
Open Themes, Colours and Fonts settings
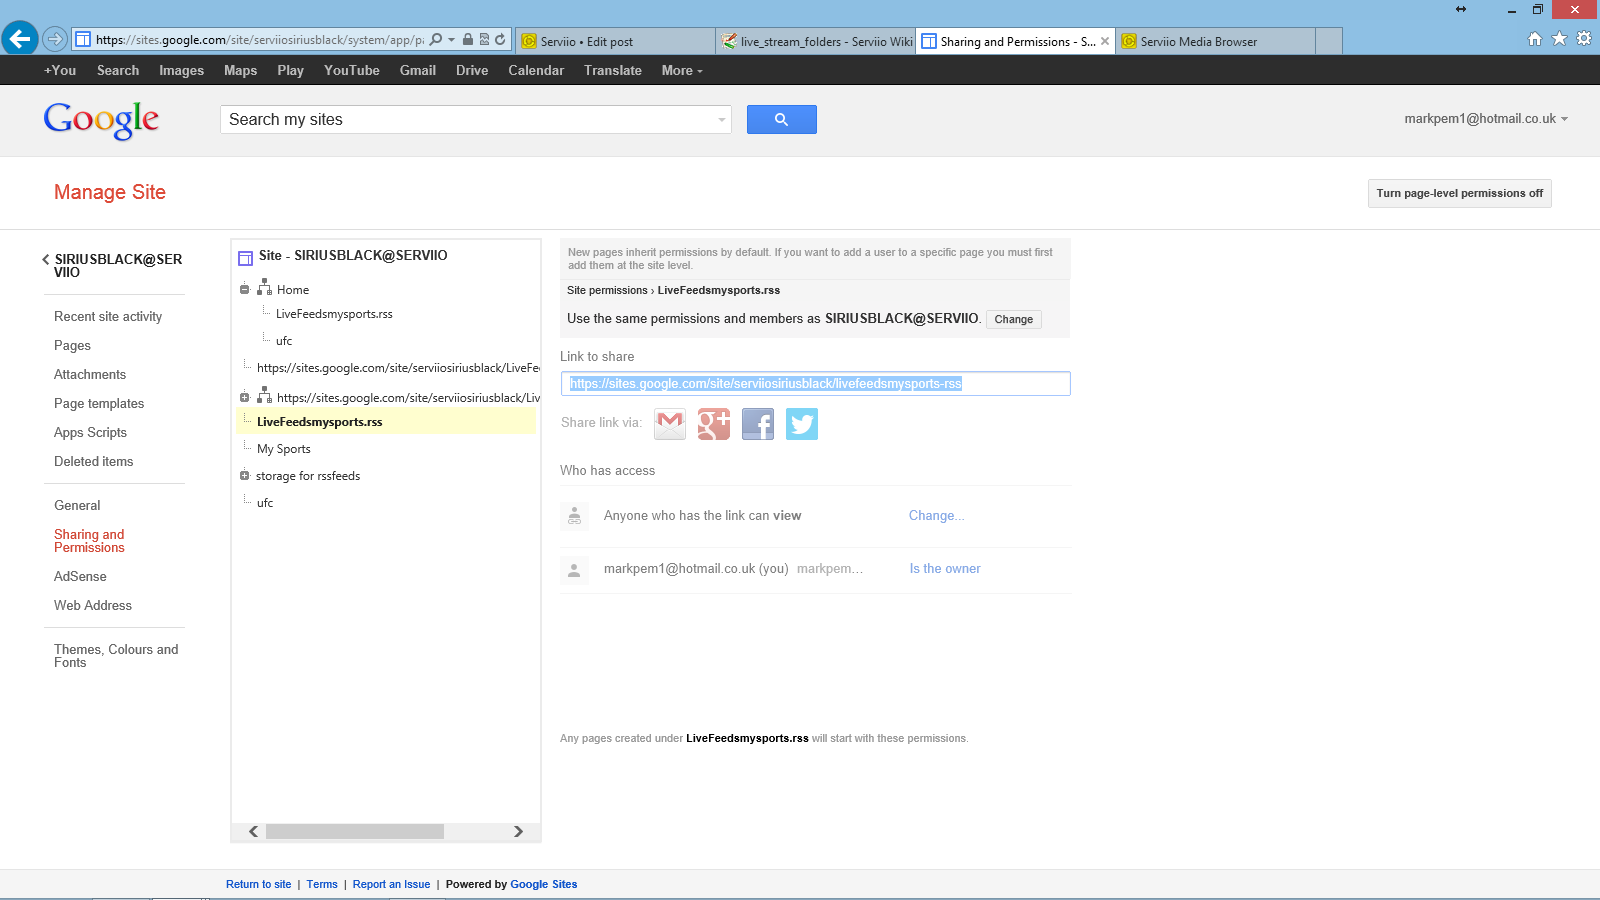point(116,656)
